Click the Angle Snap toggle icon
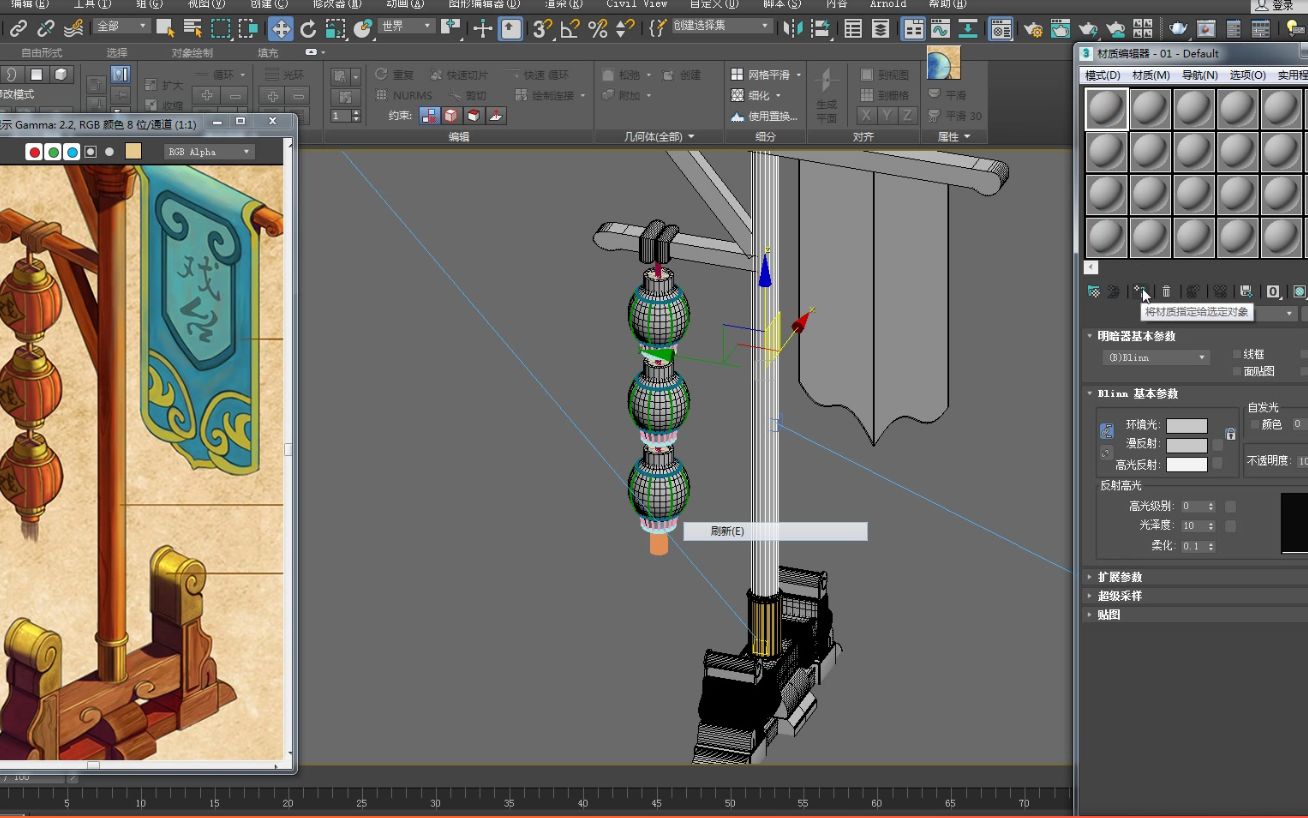The image size is (1308, 818). coord(570,29)
